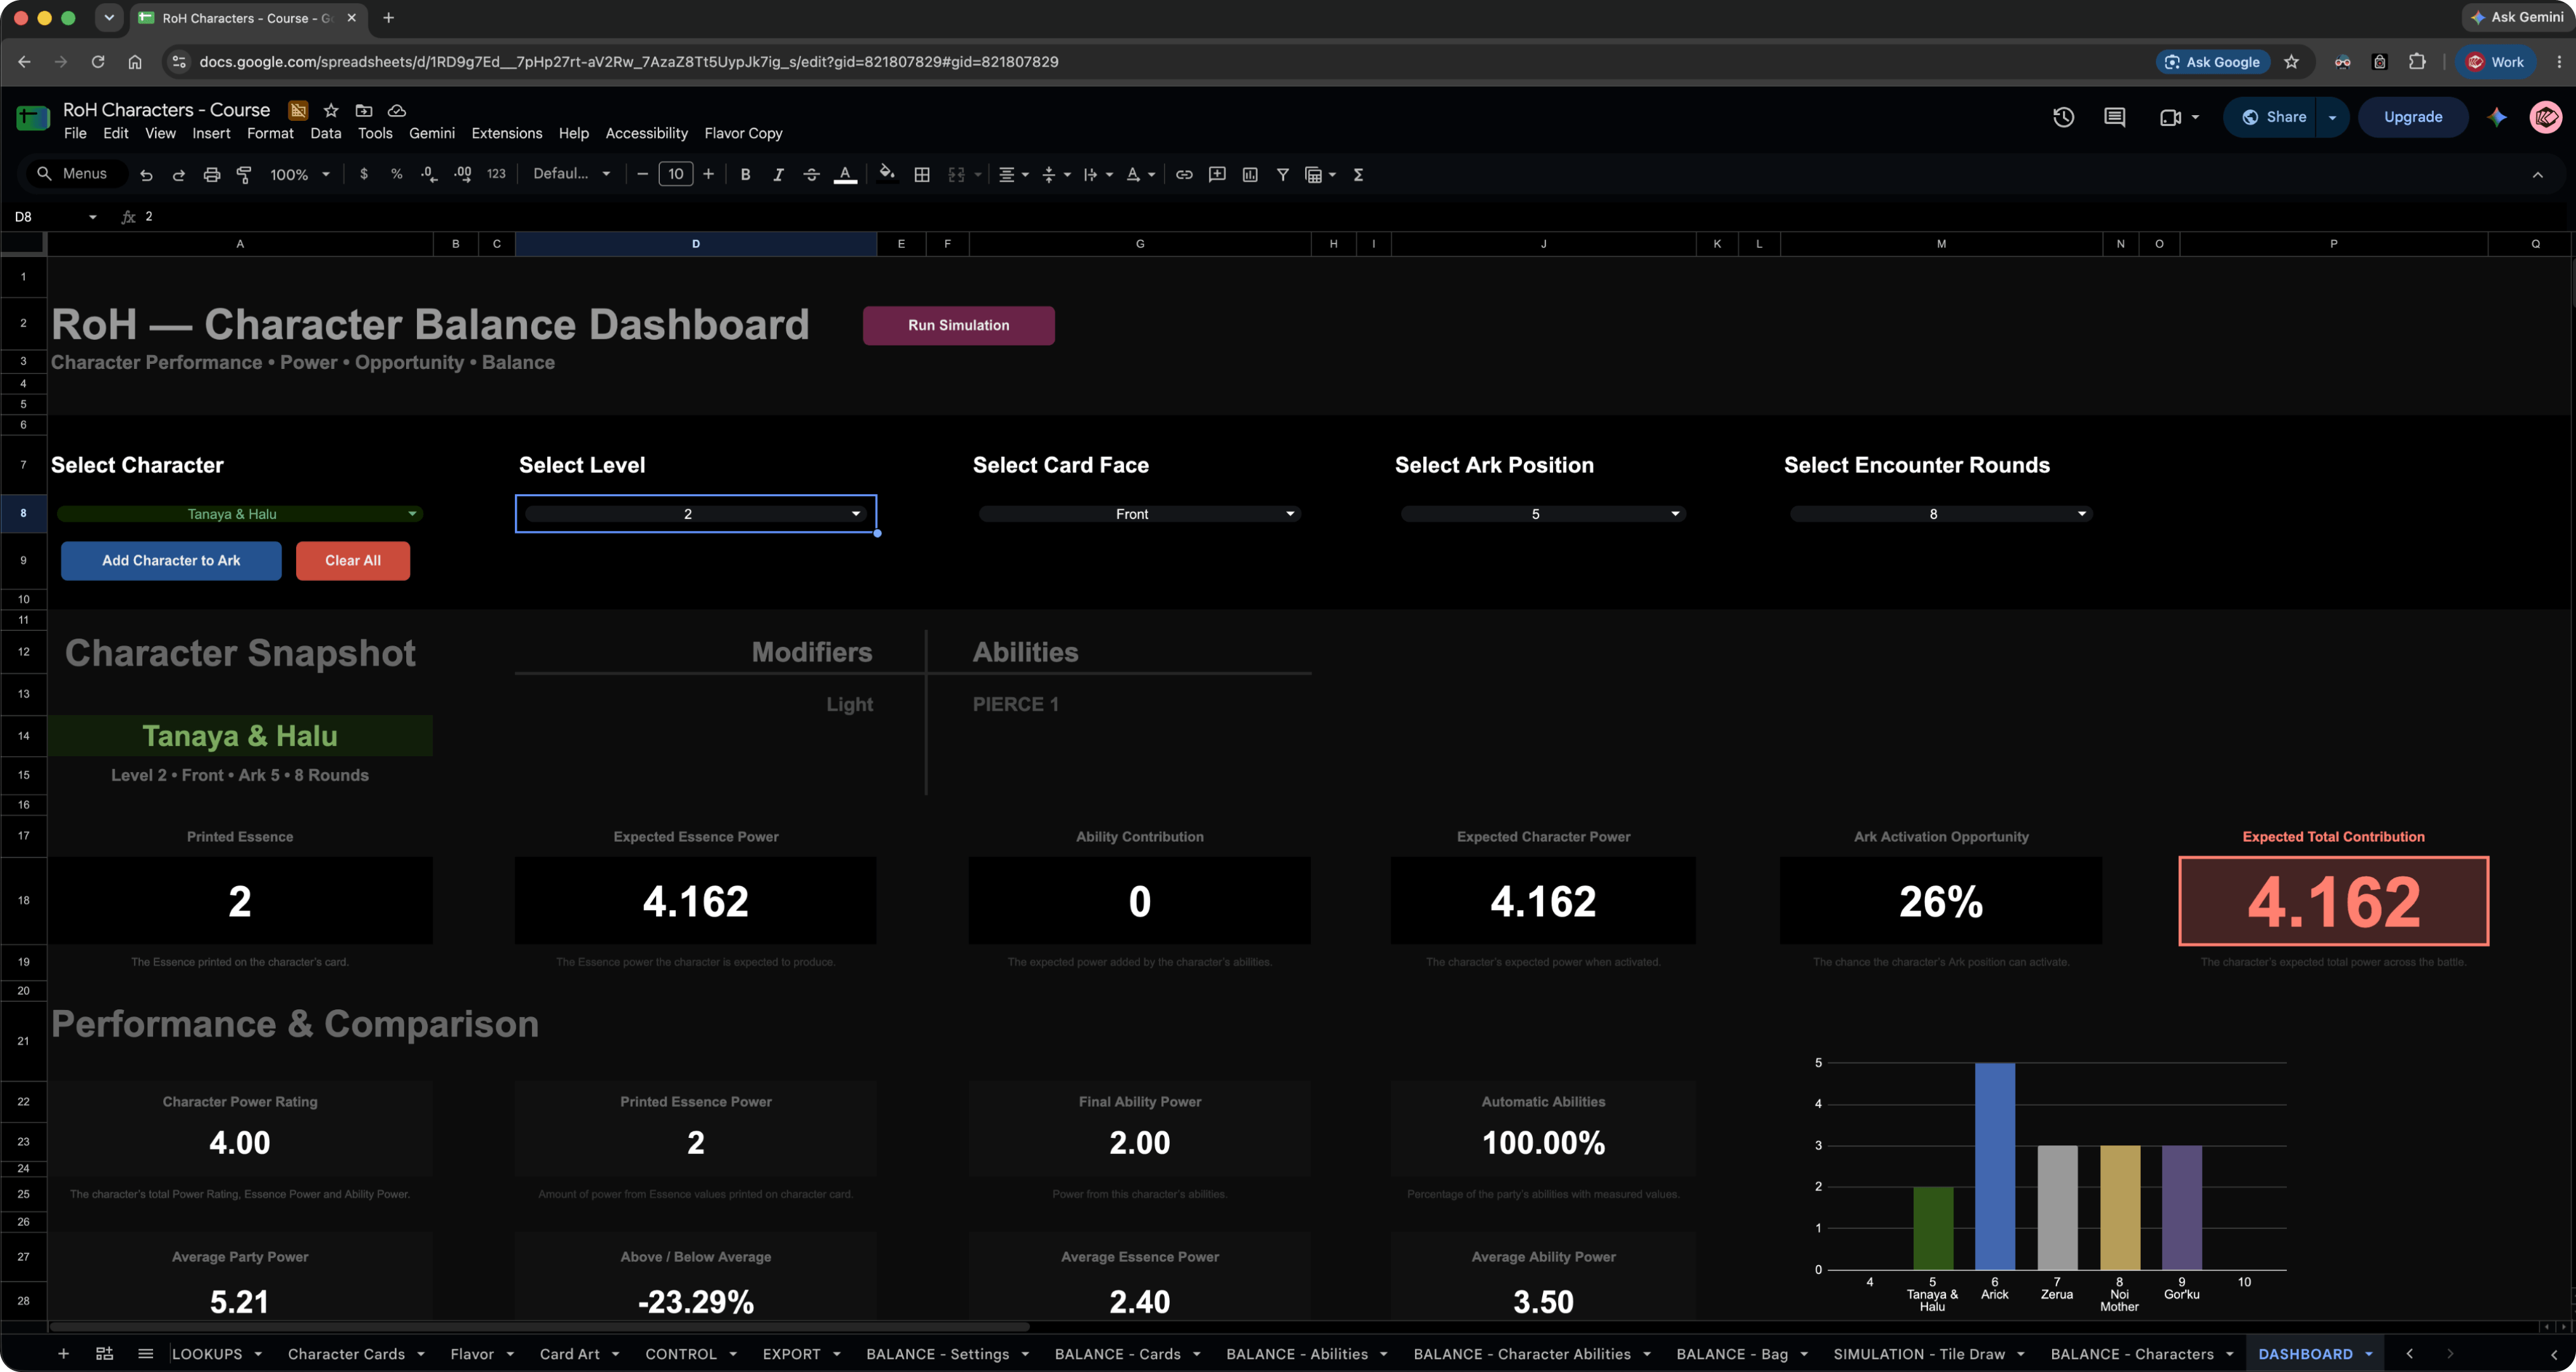Hide the menus with collapse arrow
The width and height of the screenshot is (2576, 1372).
(2537, 174)
